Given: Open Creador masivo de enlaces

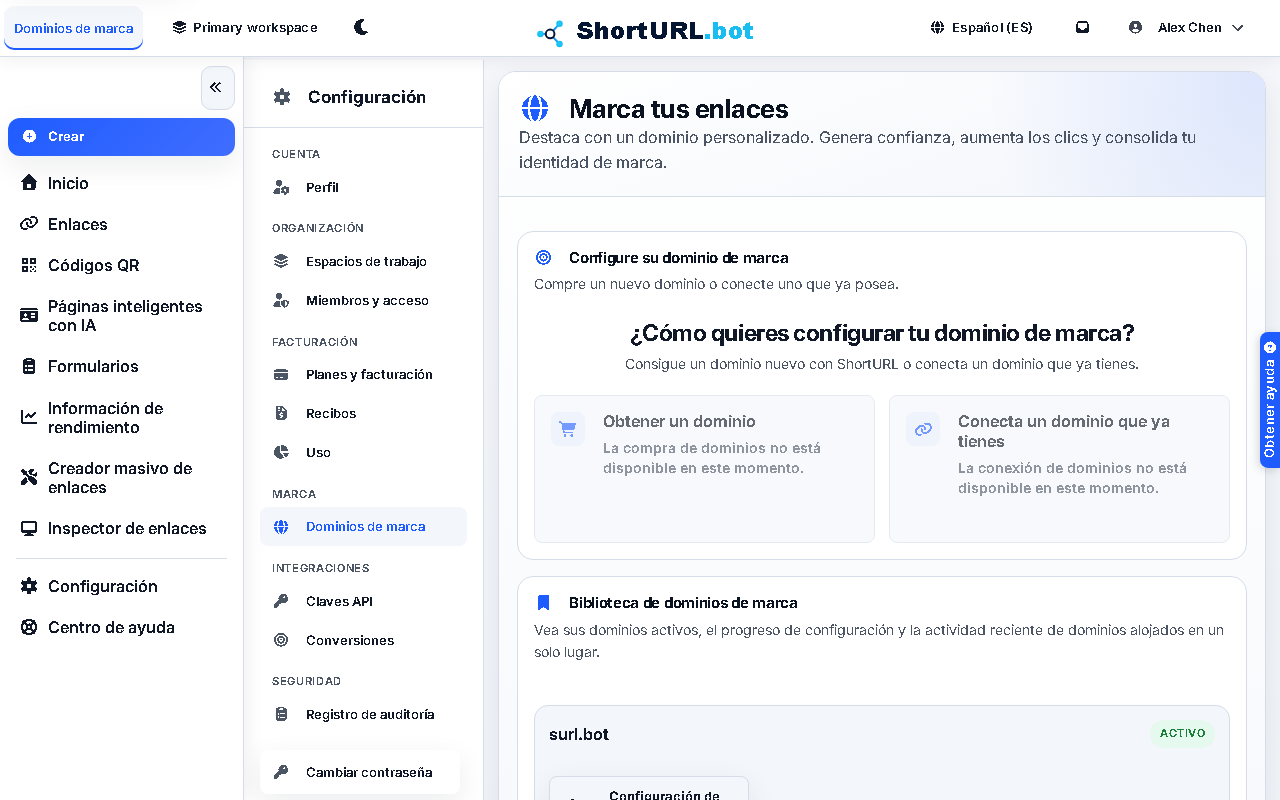Looking at the screenshot, I should tap(121, 477).
